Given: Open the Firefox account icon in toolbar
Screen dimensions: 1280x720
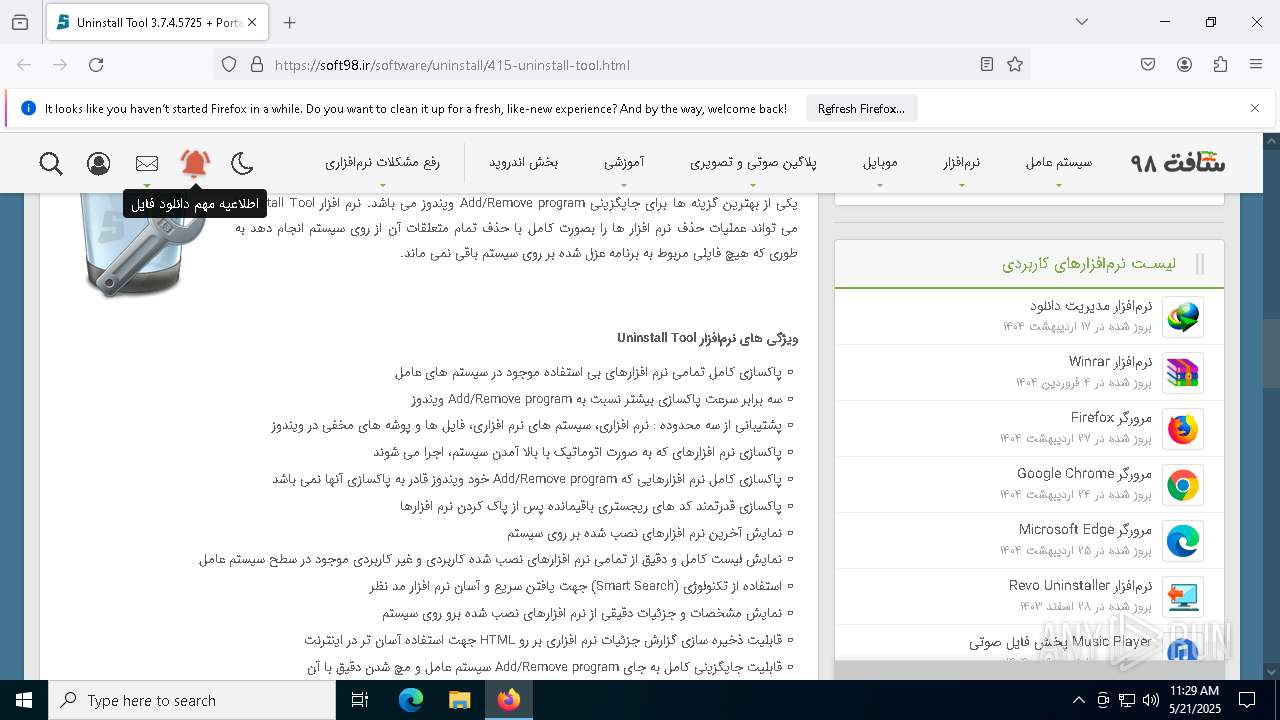Looking at the screenshot, I should [1184, 64].
